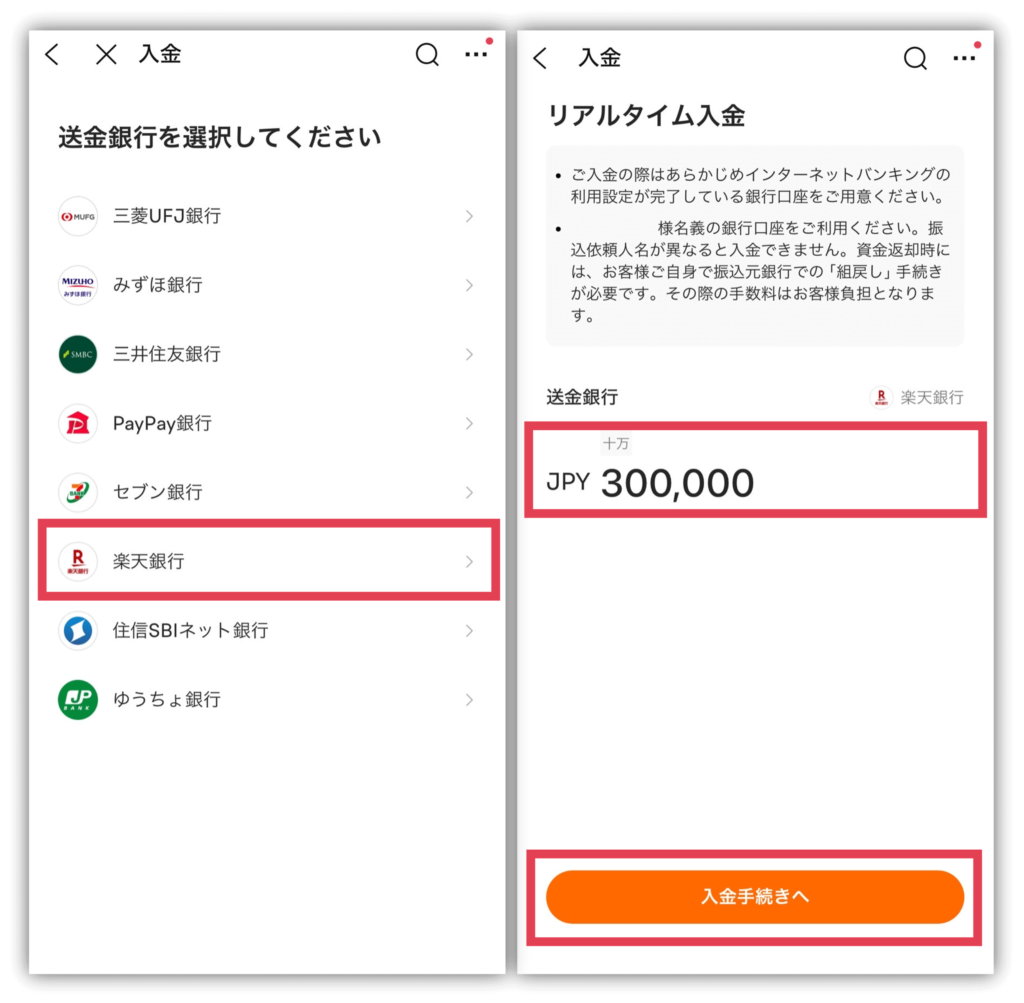Select the みずほ銀行 Mizuho logo icon
Screen dimensions: 1024x1003
[78, 285]
